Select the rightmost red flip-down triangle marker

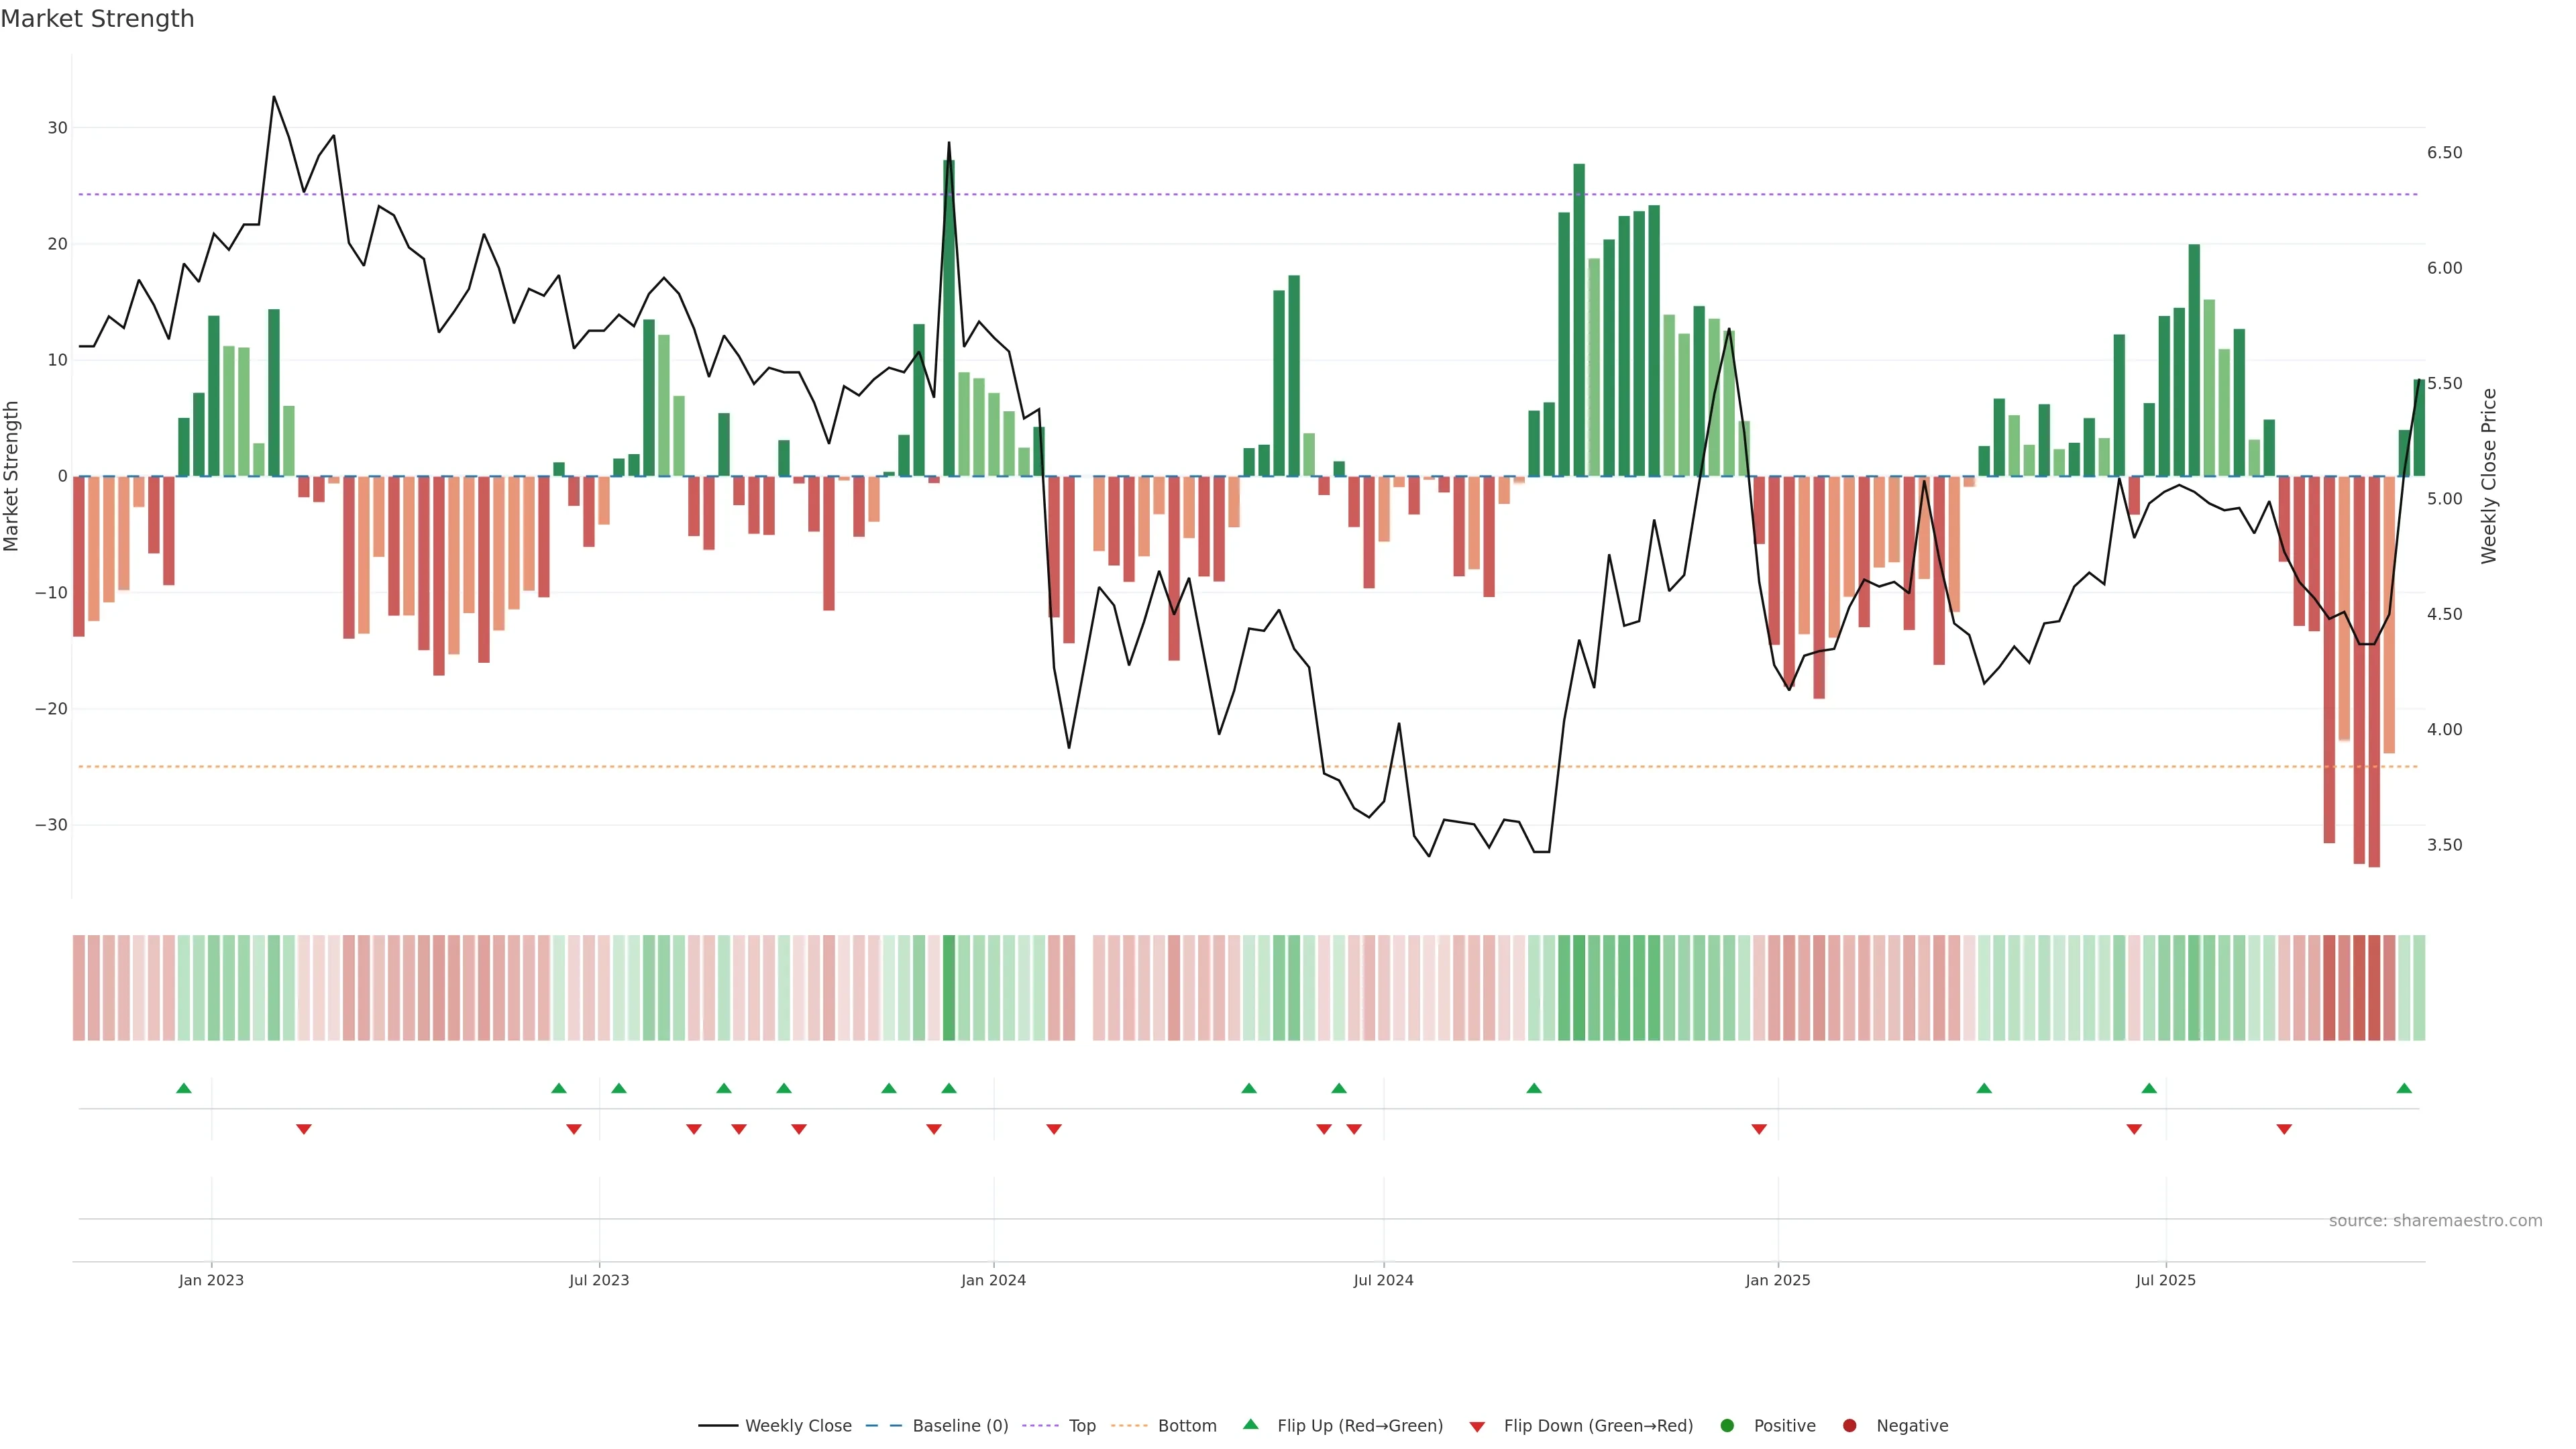pyautogui.click(x=2284, y=1129)
